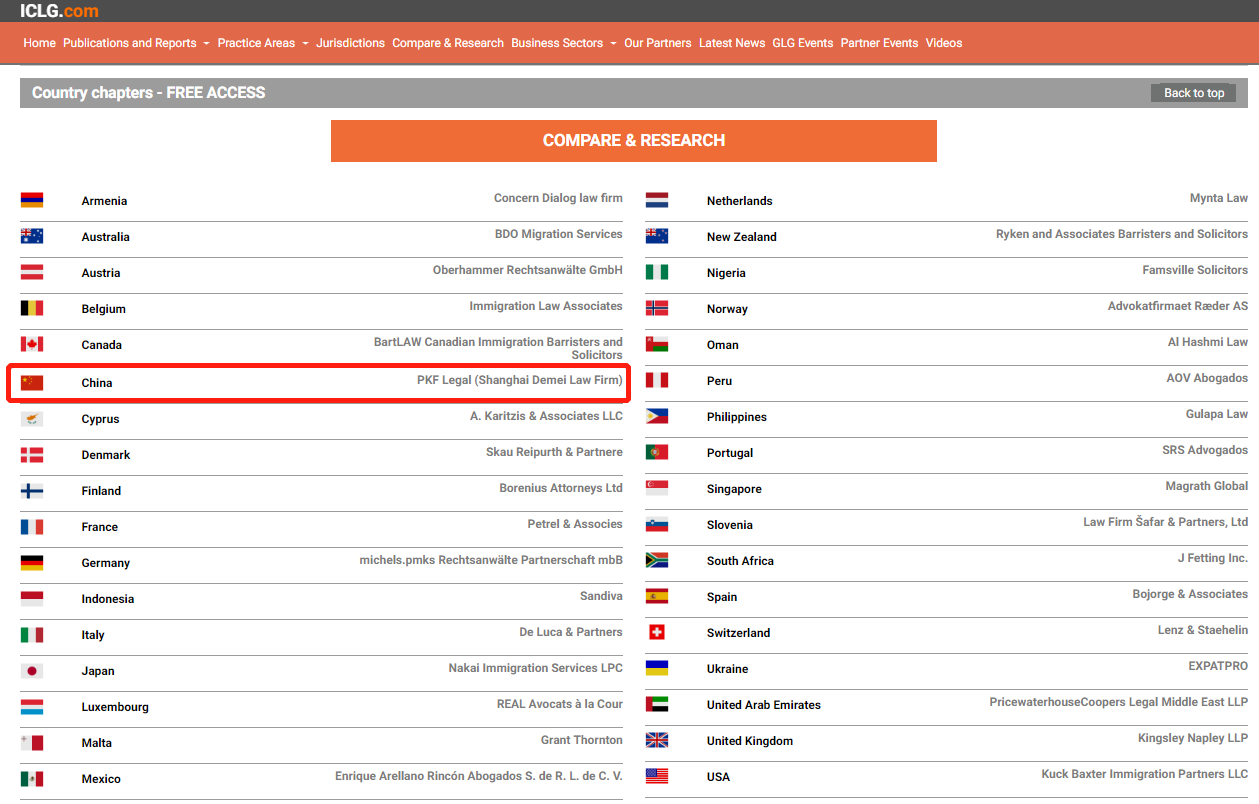Image resolution: width=1259 pixels, height=804 pixels.
Task: Open Videos nav item
Action: (944, 43)
